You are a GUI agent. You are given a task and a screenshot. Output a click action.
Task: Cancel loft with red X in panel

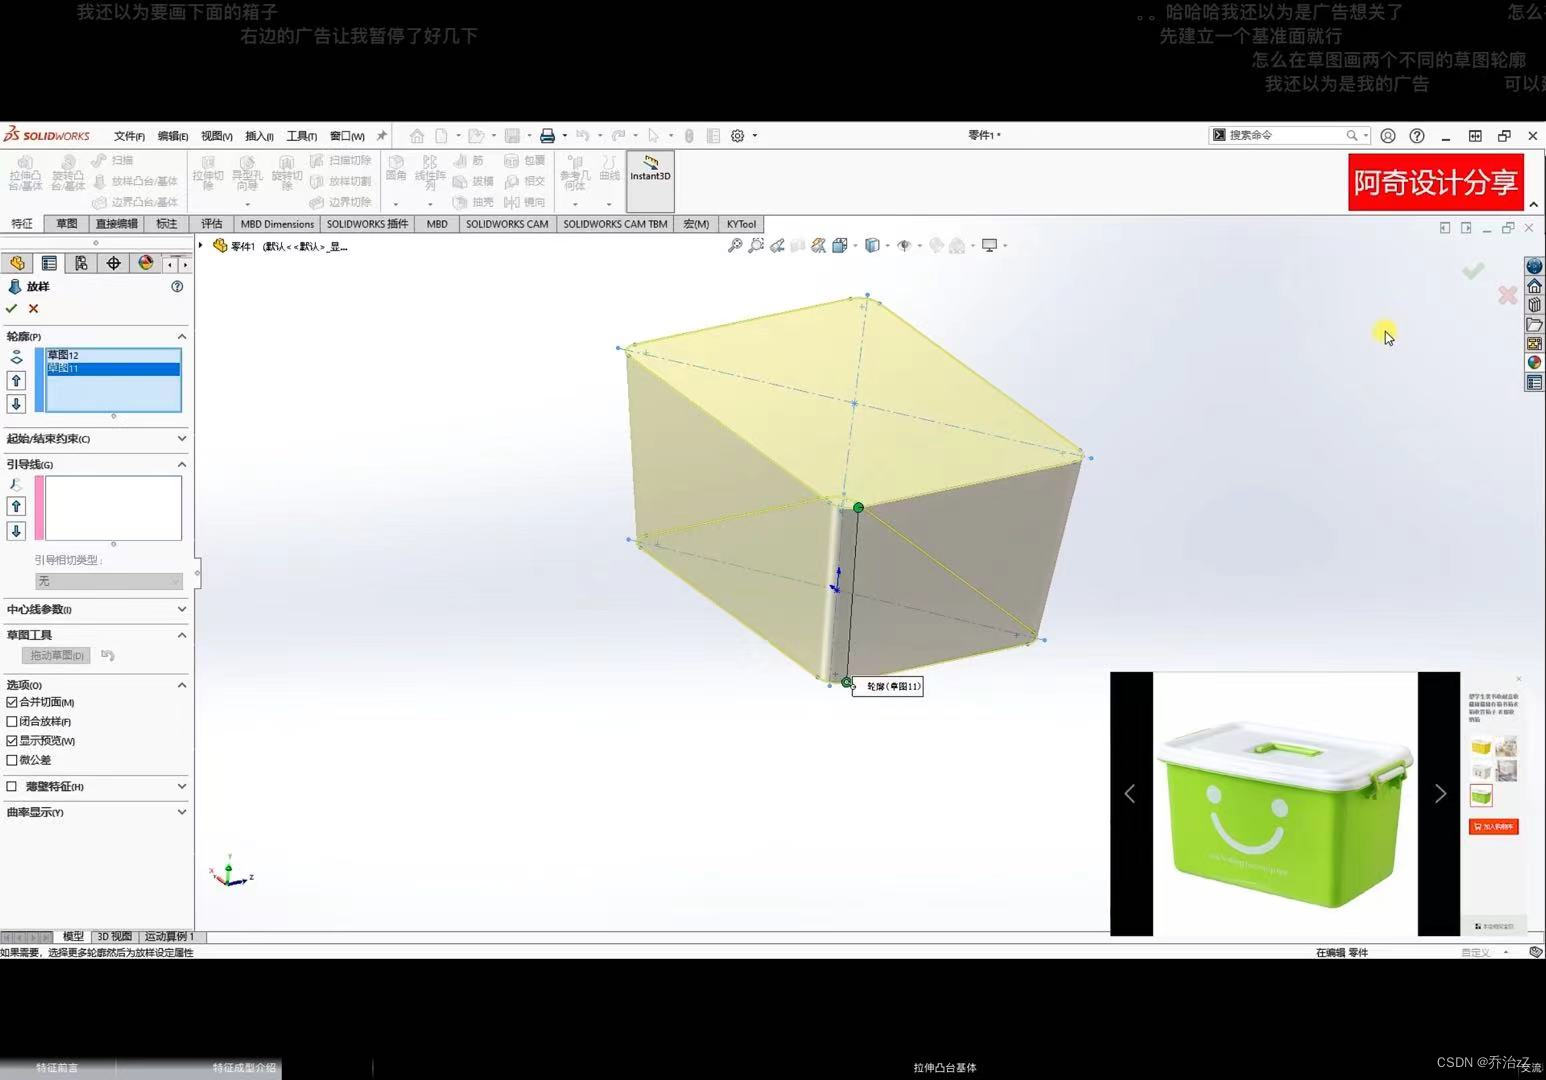point(34,309)
